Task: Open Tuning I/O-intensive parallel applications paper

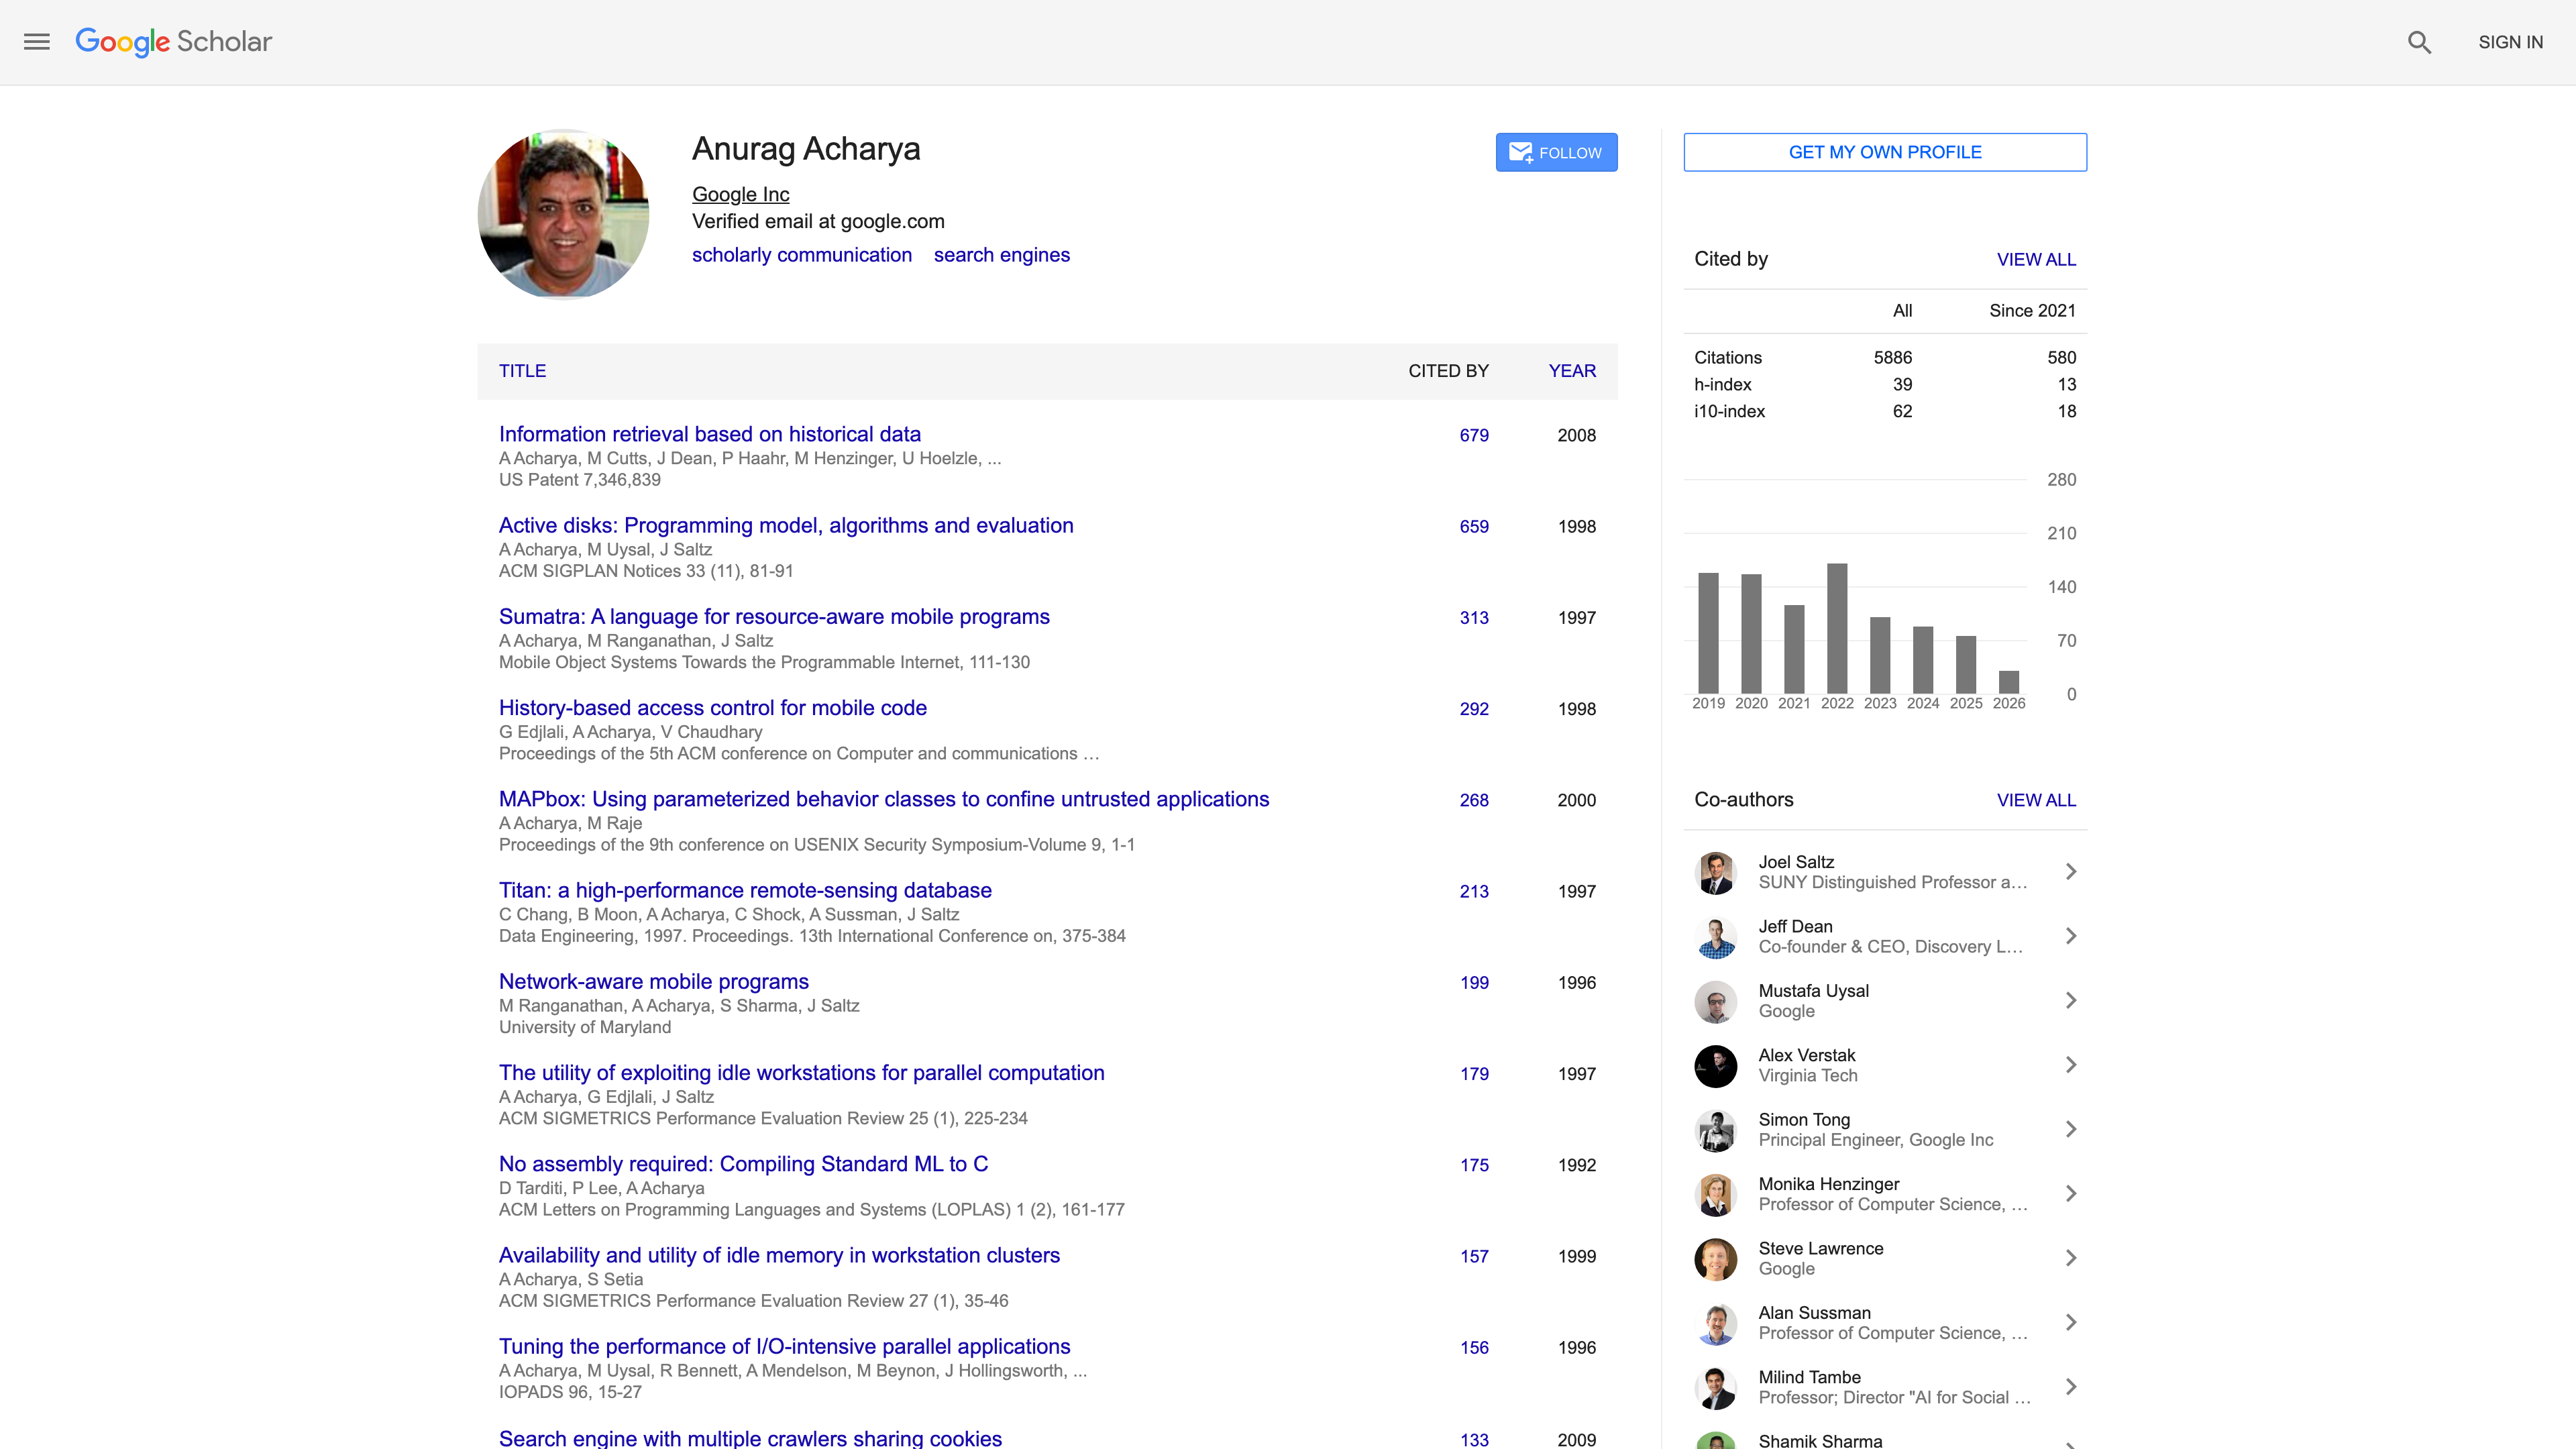Action: tap(785, 1346)
